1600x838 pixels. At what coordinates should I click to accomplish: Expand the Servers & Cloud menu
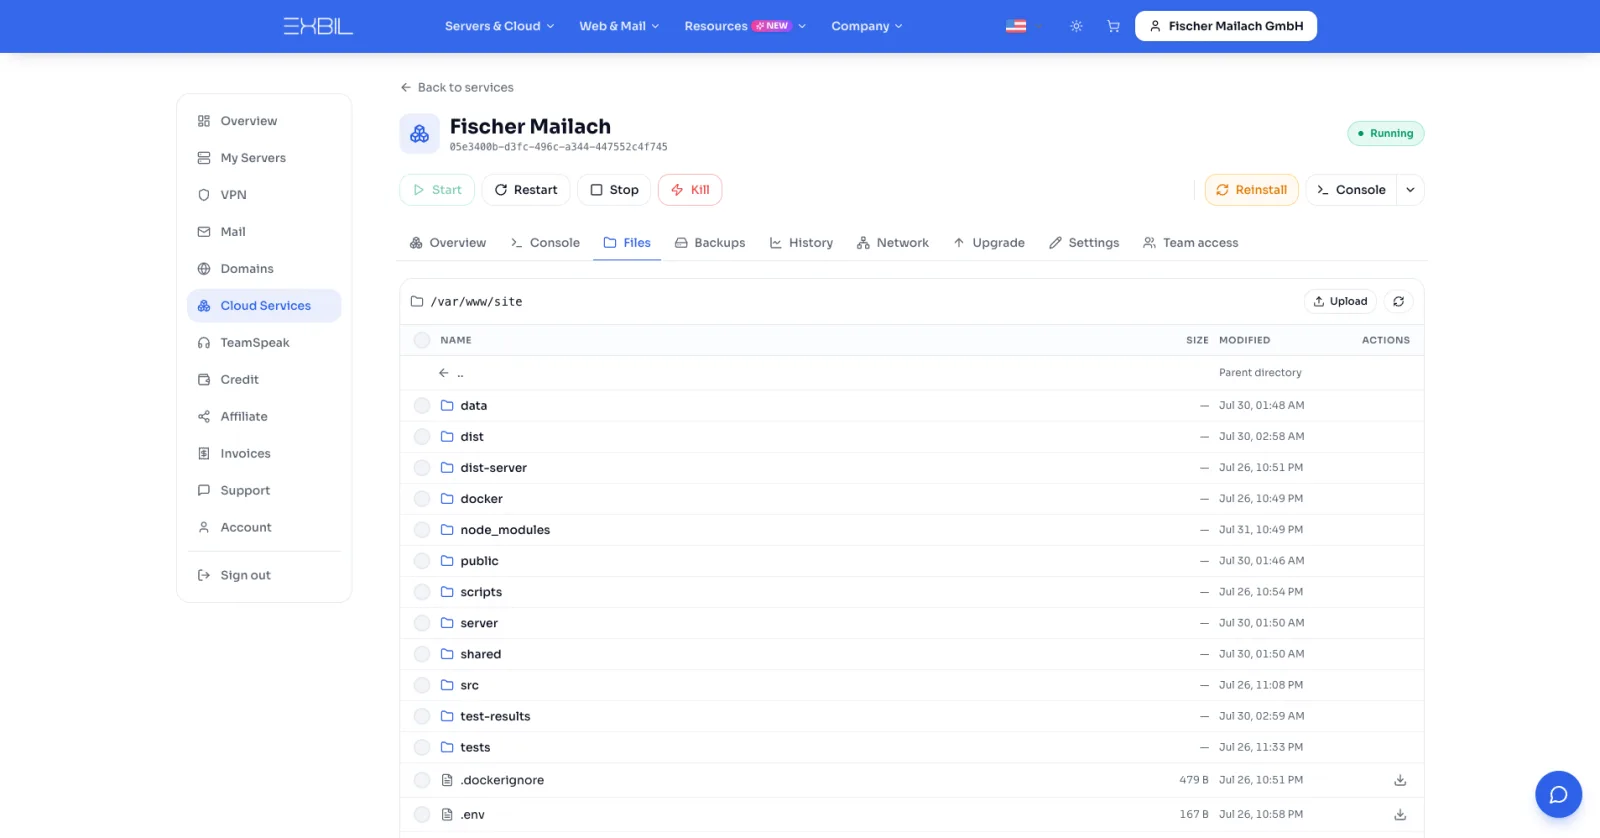point(499,26)
